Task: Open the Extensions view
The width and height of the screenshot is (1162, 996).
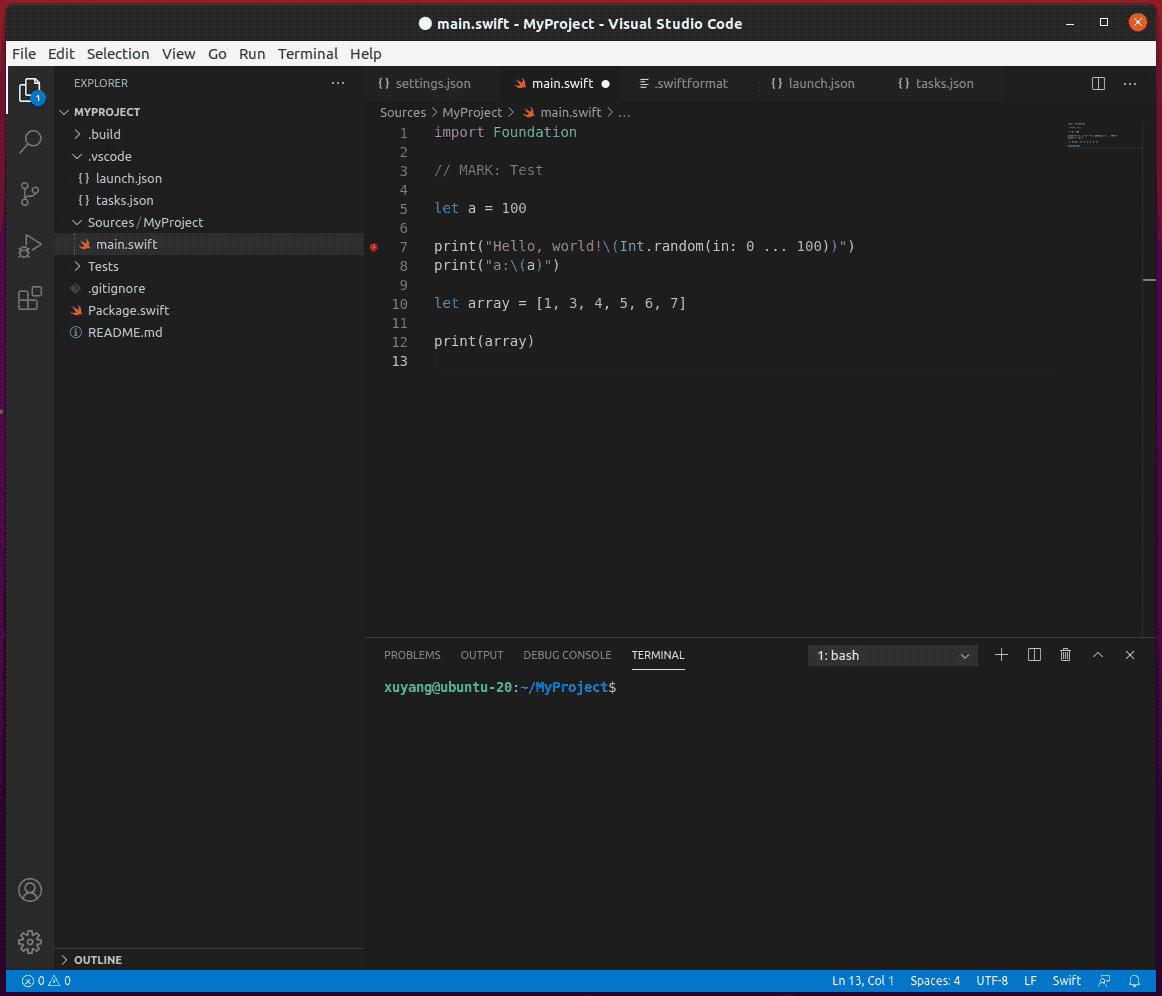Action: click(x=30, y=298)
